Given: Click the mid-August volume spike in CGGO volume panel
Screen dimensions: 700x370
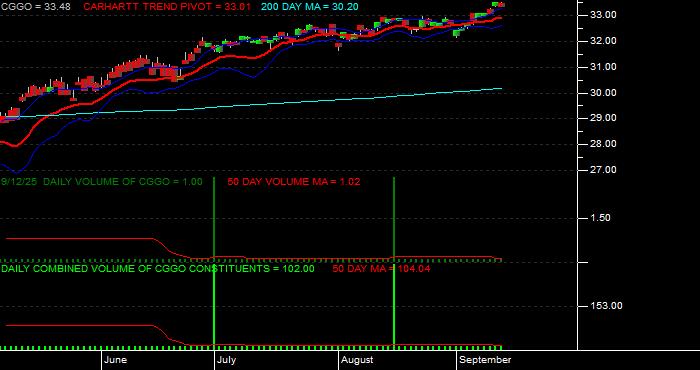Looking at the screenshot, I should pyautogui.click(x=394, y=219).
